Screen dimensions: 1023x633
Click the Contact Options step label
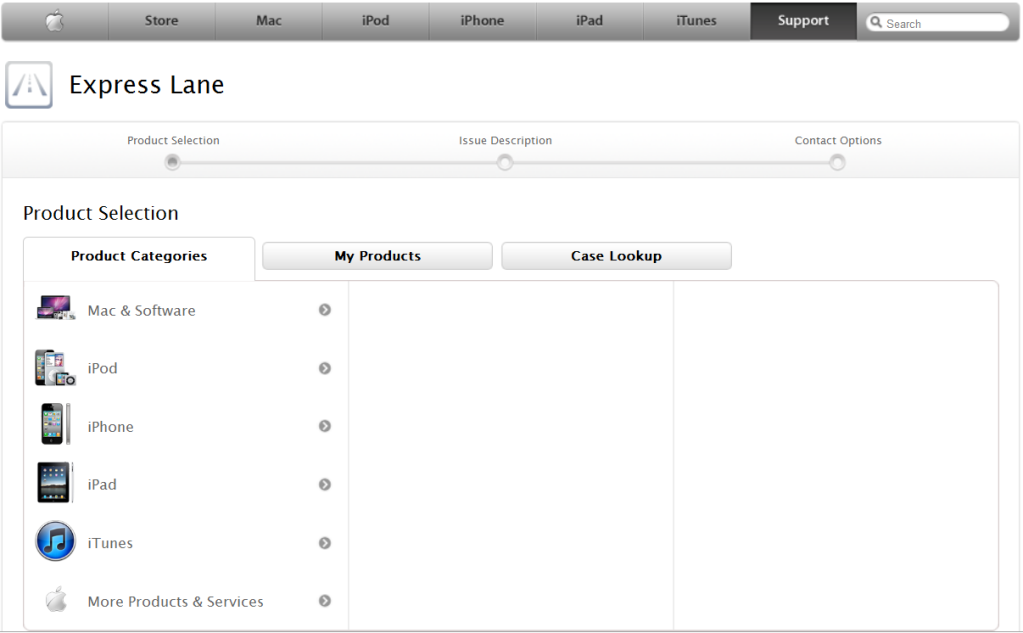tap(838, 140)
